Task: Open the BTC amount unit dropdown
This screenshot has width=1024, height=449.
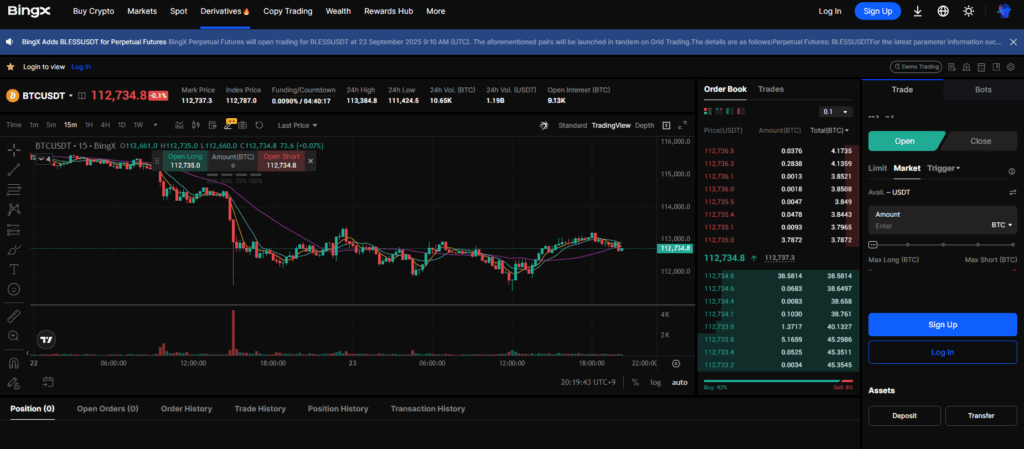Action: tap(1002, 225)
